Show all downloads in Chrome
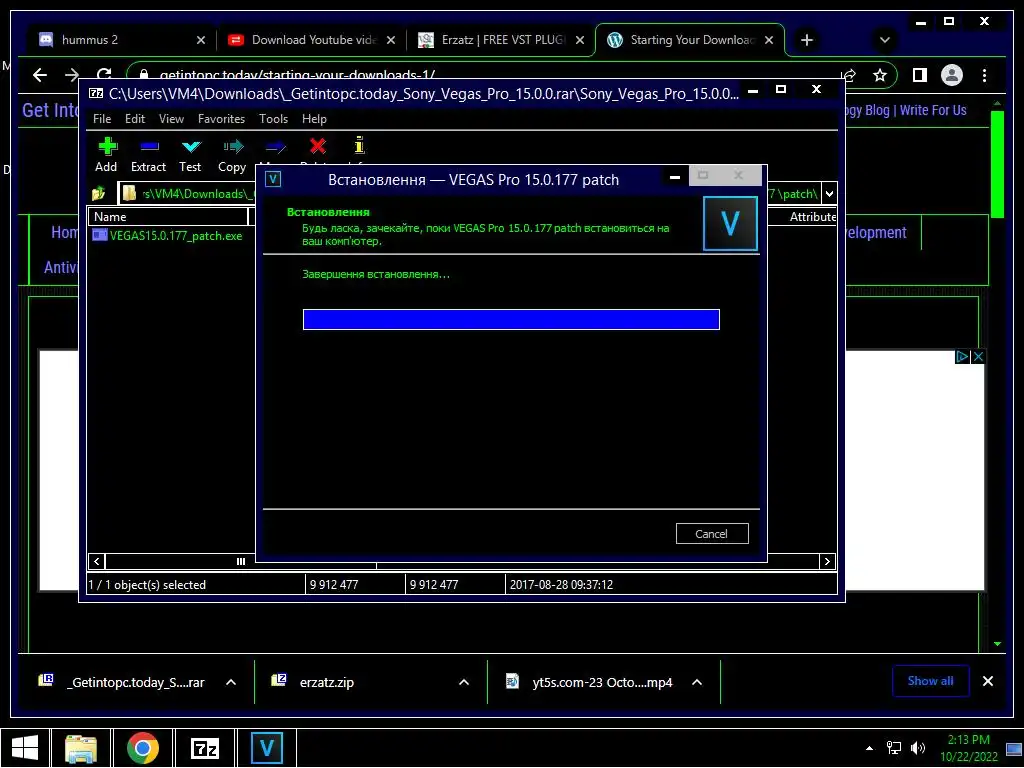 tap(931, 681)
